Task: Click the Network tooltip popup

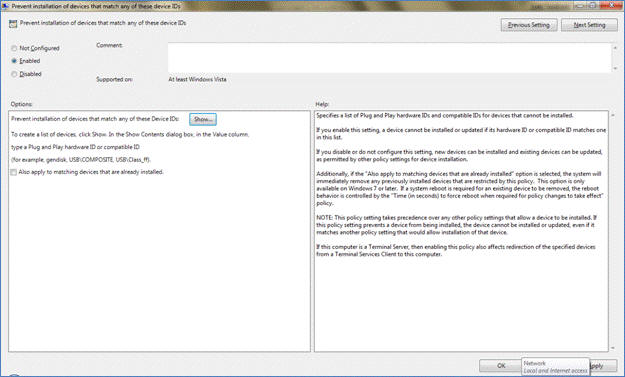Action: (555, 367)
